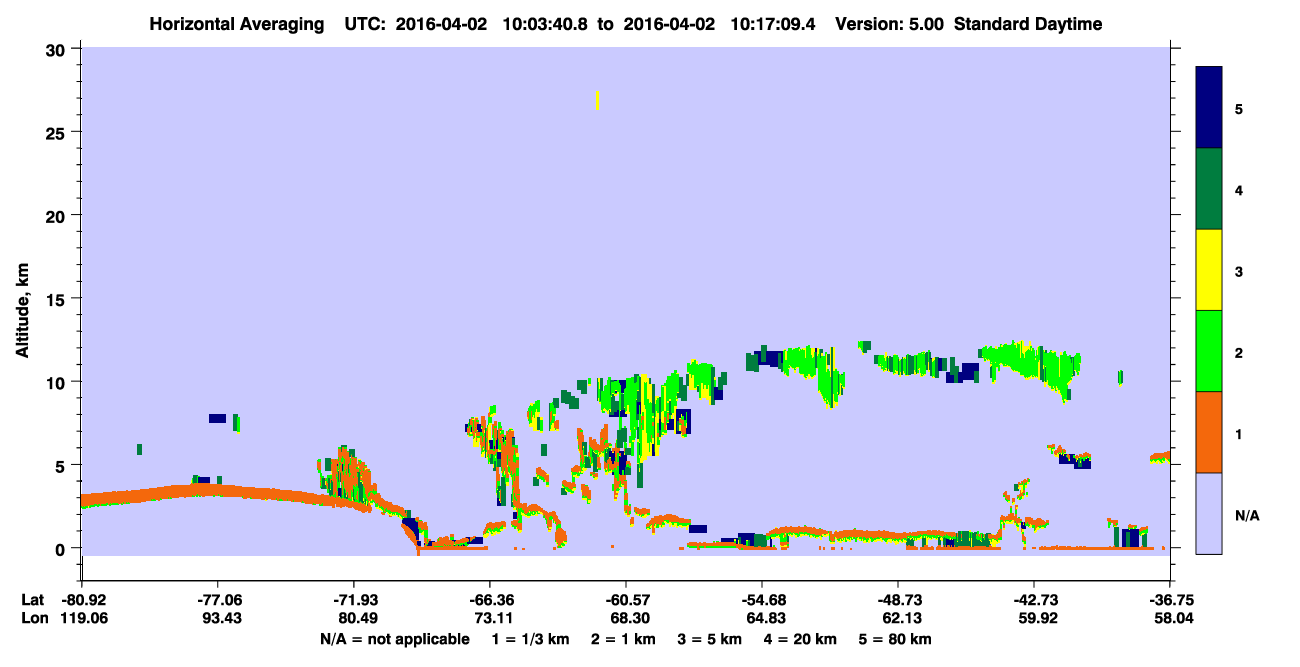Click the altitude tick label 15
1300x667 pixels.
pos(58,299)
